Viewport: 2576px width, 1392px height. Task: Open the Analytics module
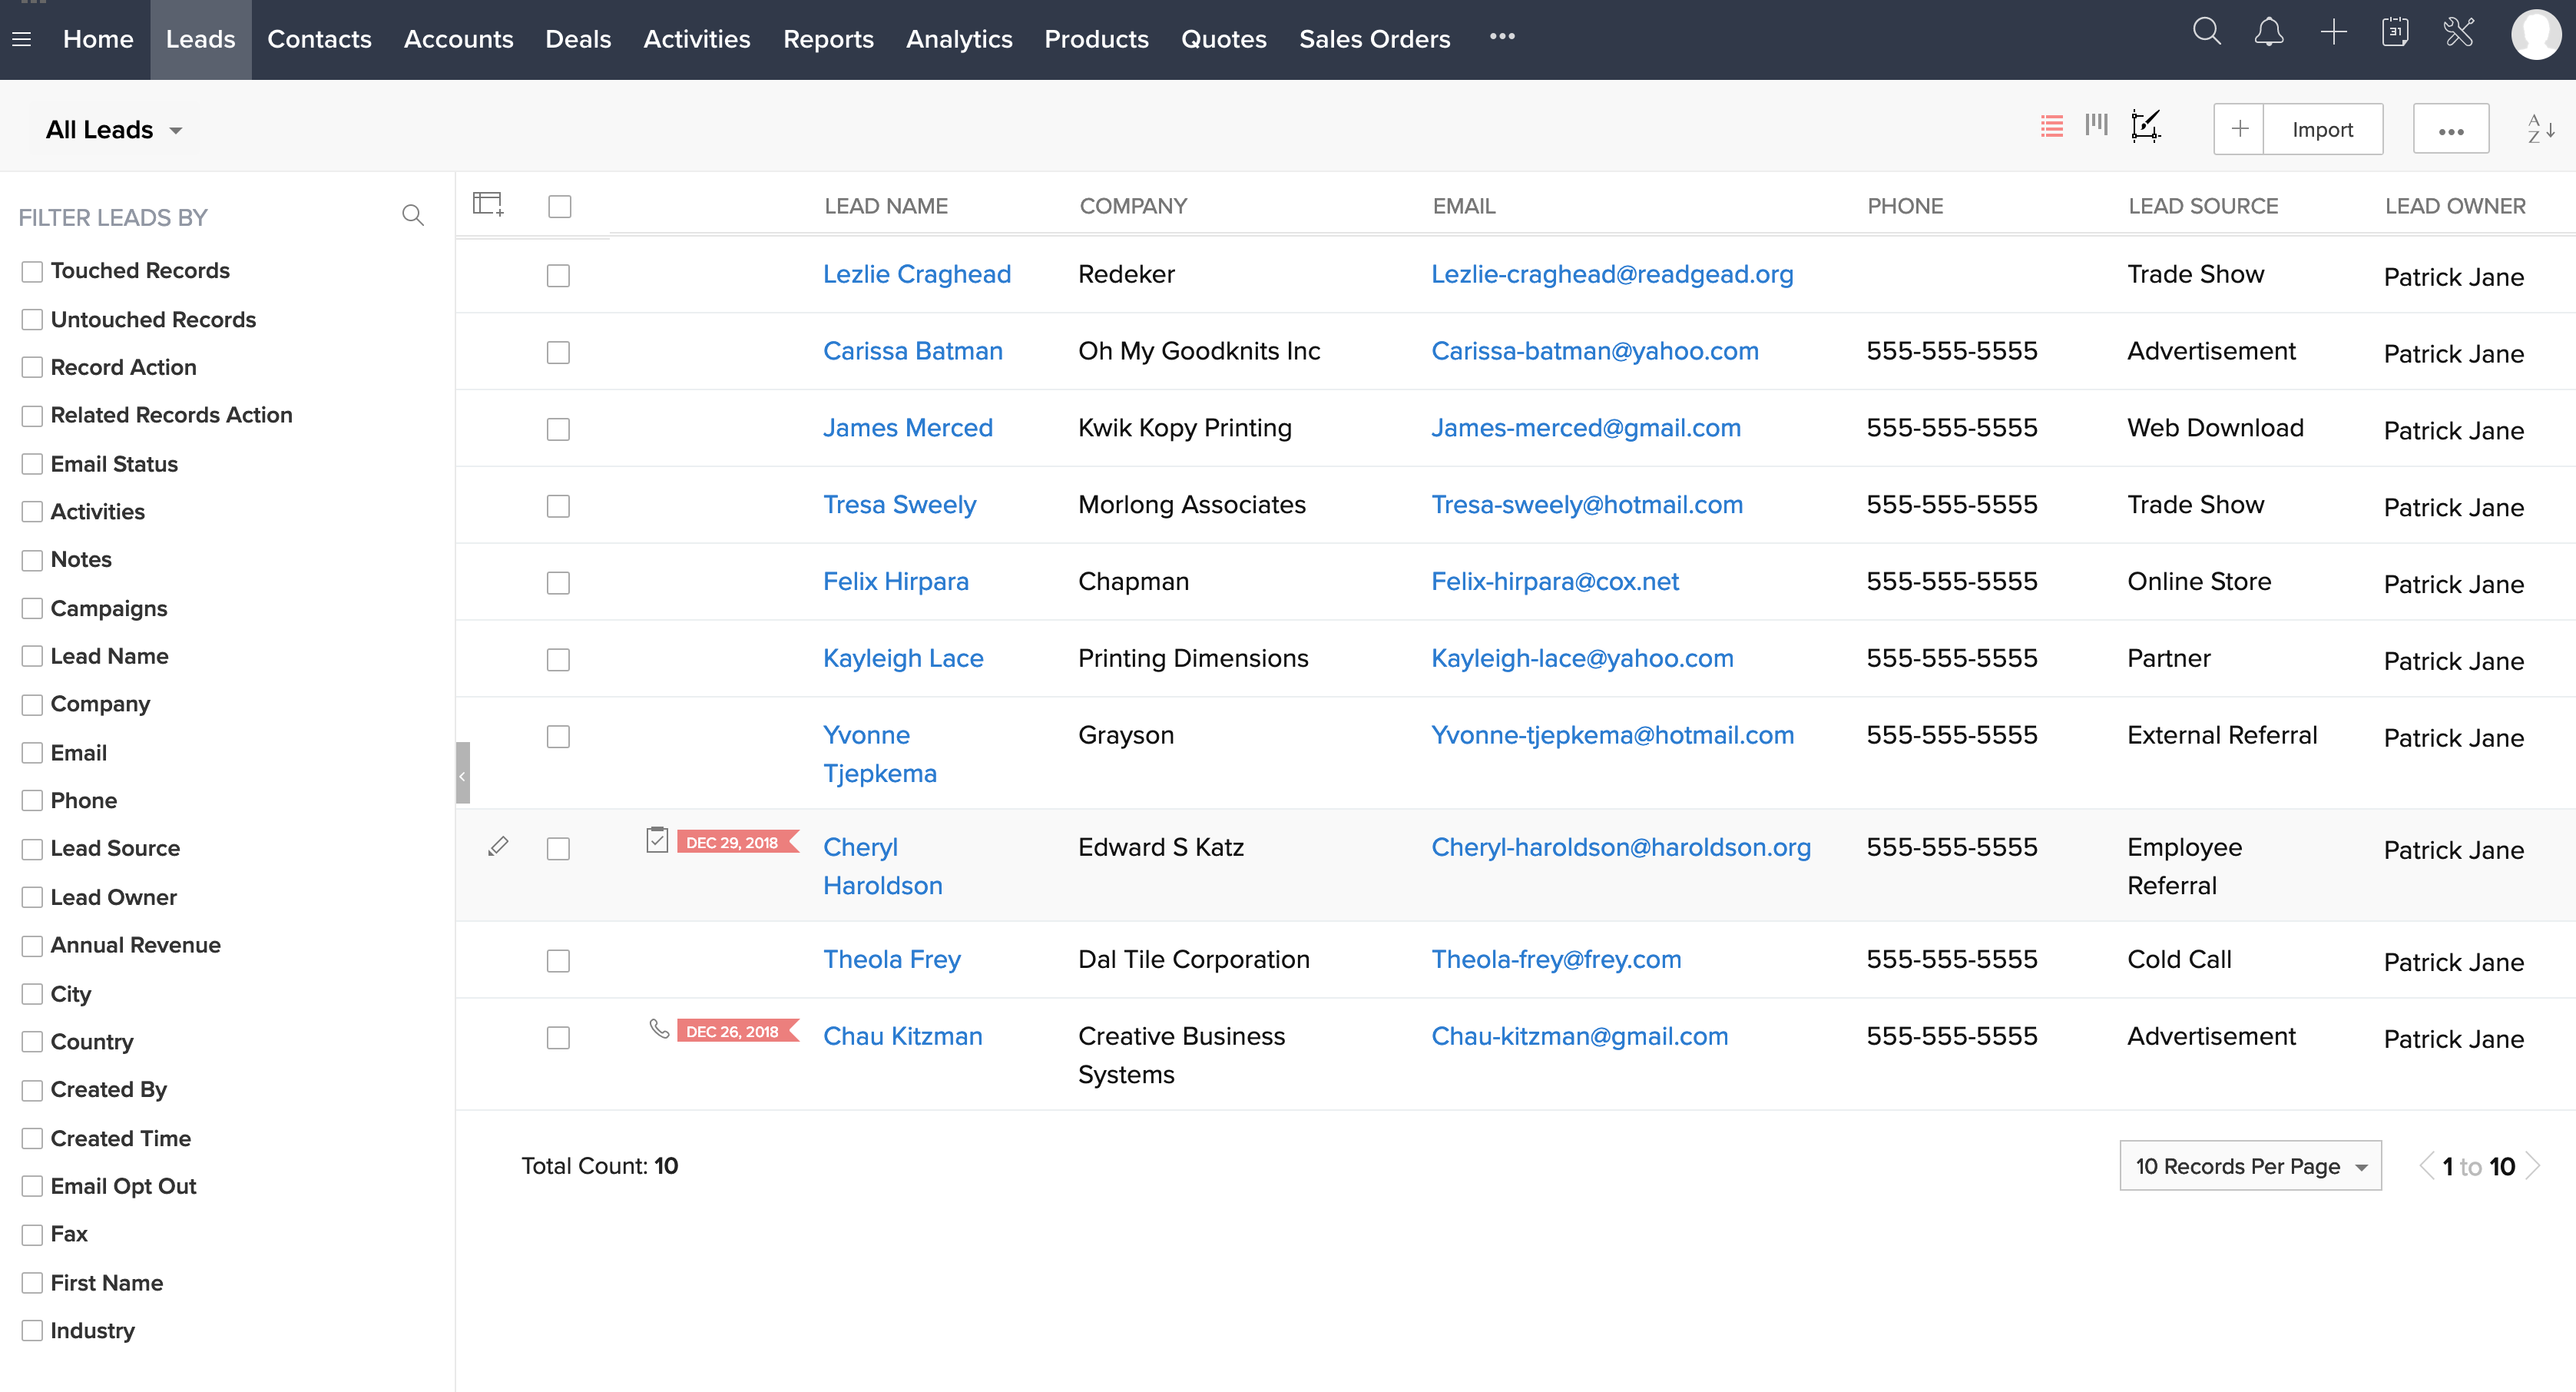[958, 39]
